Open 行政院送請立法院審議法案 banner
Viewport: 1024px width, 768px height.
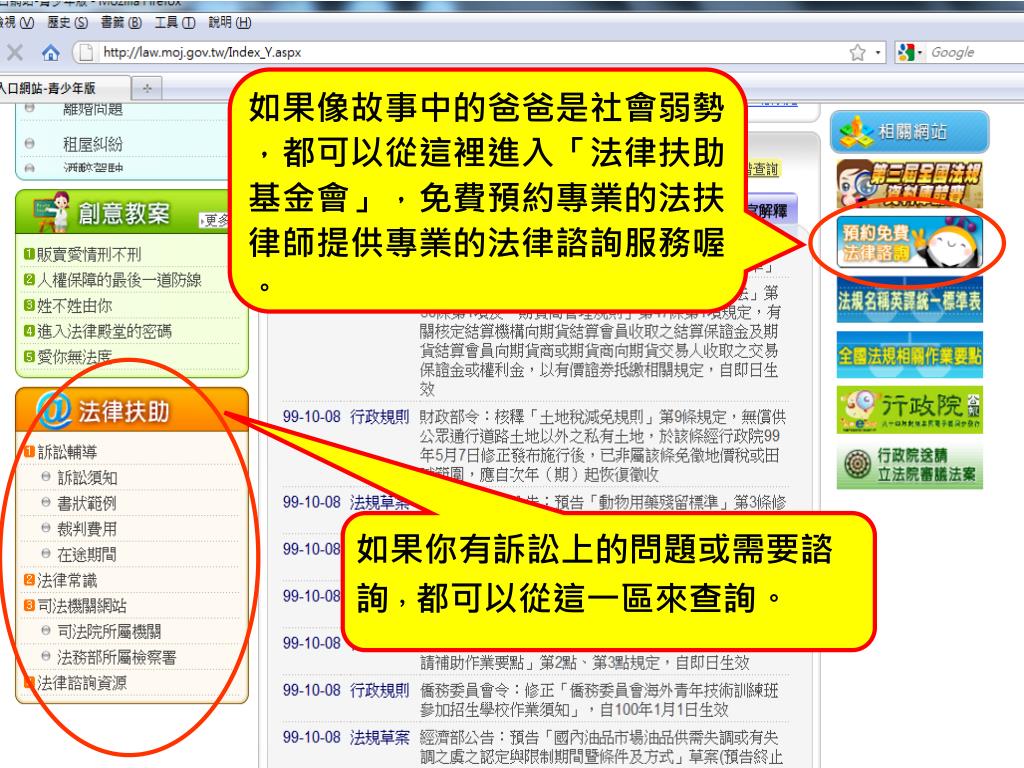pyautogui.click(x=910, y=464)
